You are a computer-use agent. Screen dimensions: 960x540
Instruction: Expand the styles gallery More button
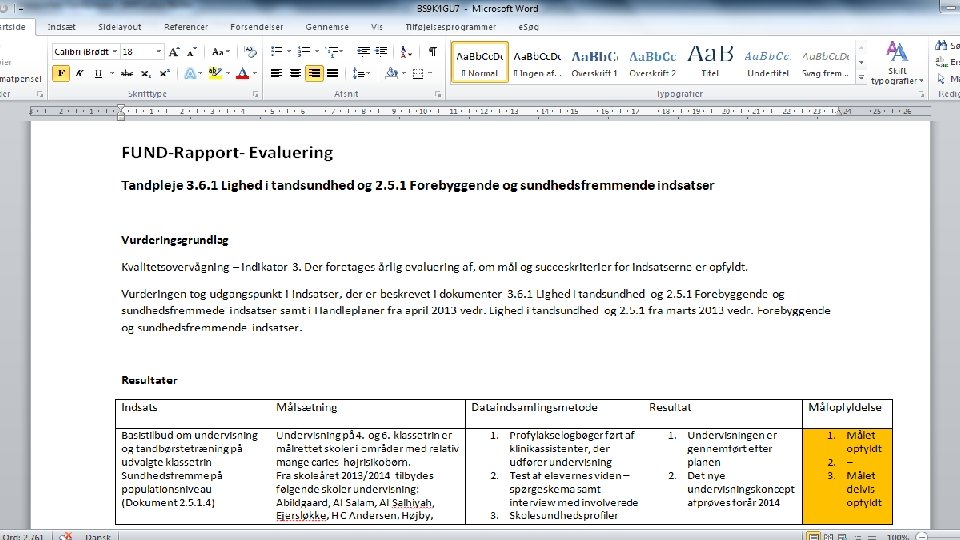(x=861, y=77)
